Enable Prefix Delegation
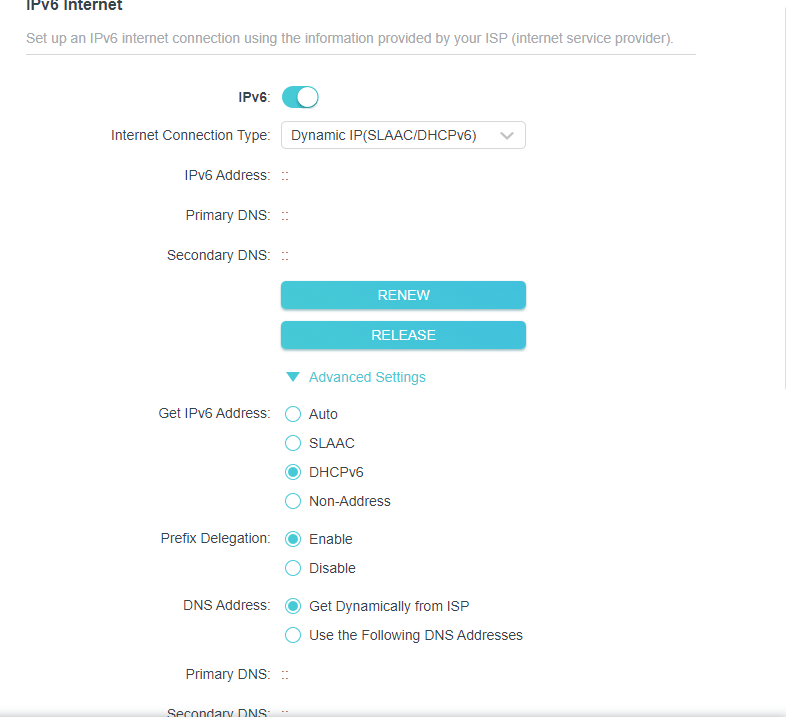The height and width of the screenshot is (717, 786). coord(293,539)
